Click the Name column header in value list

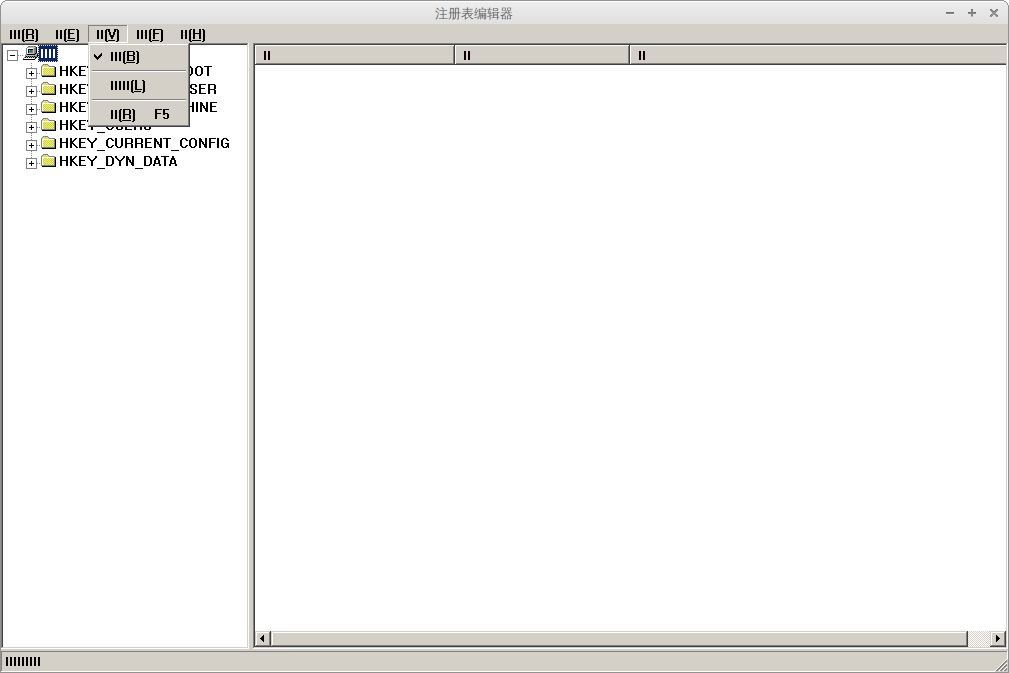coord(355,55)
